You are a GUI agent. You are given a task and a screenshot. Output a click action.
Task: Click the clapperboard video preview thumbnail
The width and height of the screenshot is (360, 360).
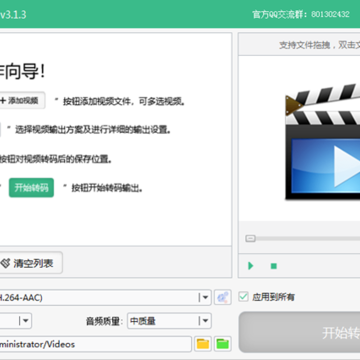pos(323,142)
